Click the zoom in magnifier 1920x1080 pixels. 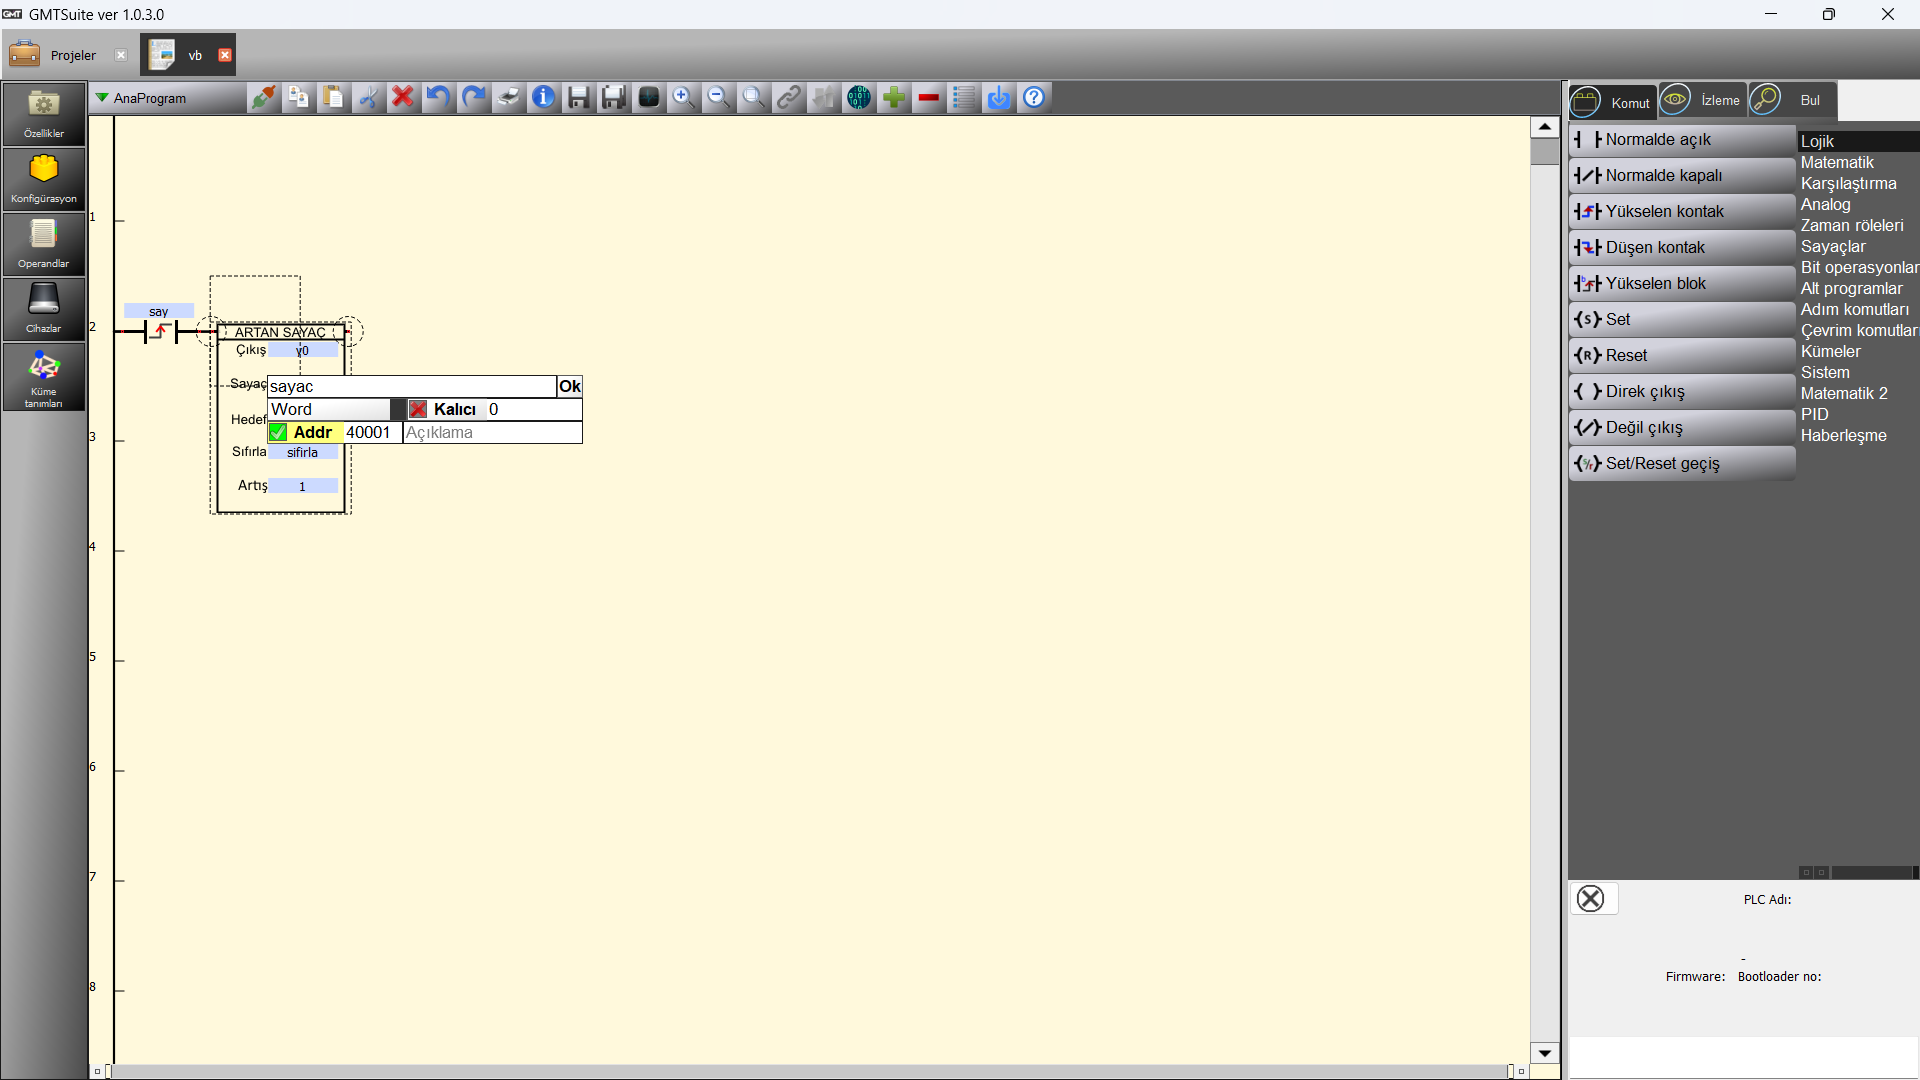(x=683, y=97)
